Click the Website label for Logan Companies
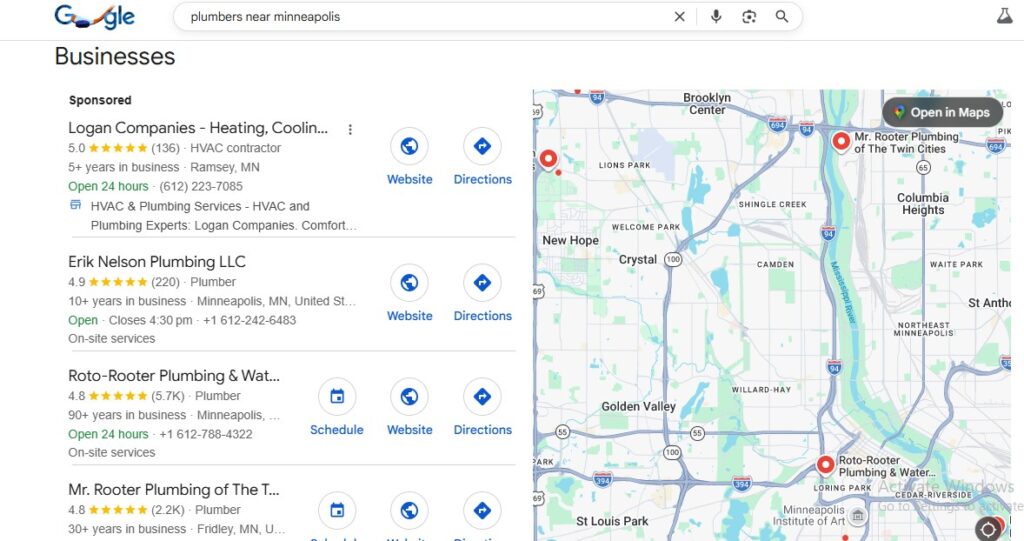 point(409,179)
